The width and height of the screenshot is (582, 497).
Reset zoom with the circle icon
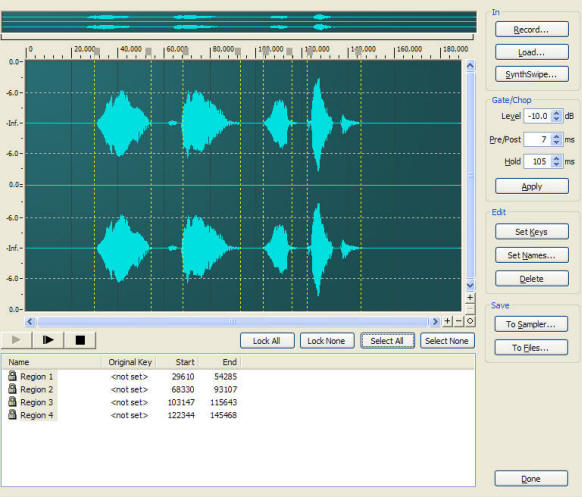pos(470,321)
